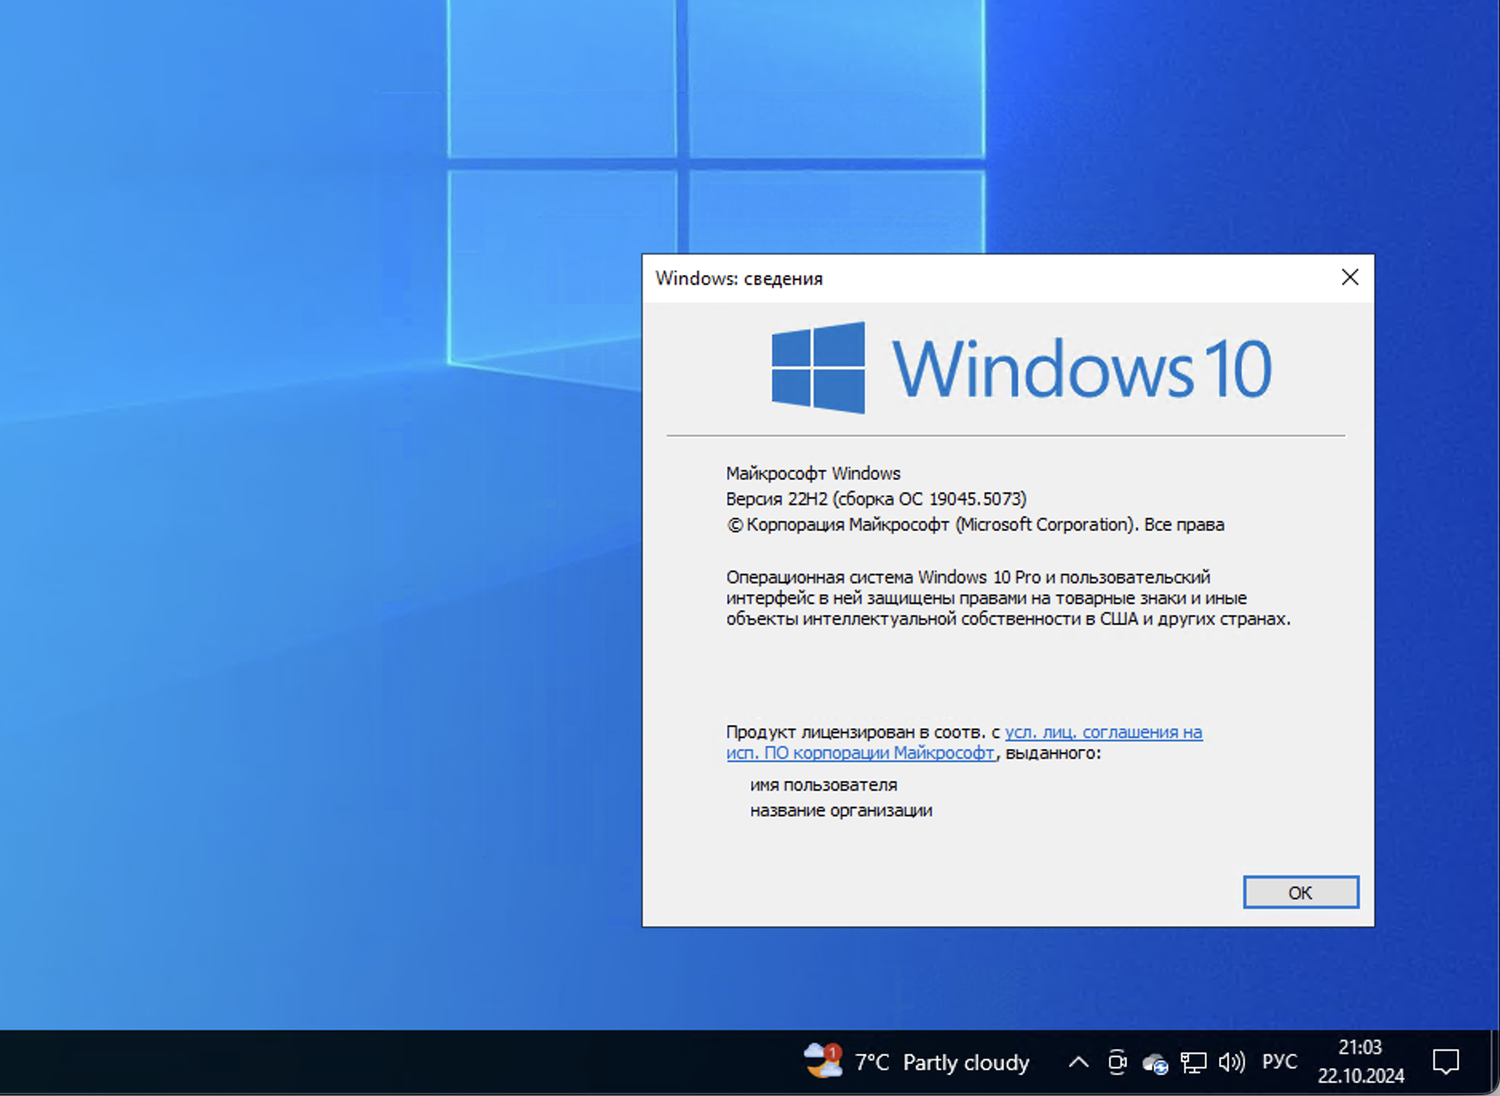Open the OneDrive cloud sync tray icon
1500x1096 pixels.
pos(1154,1062)
